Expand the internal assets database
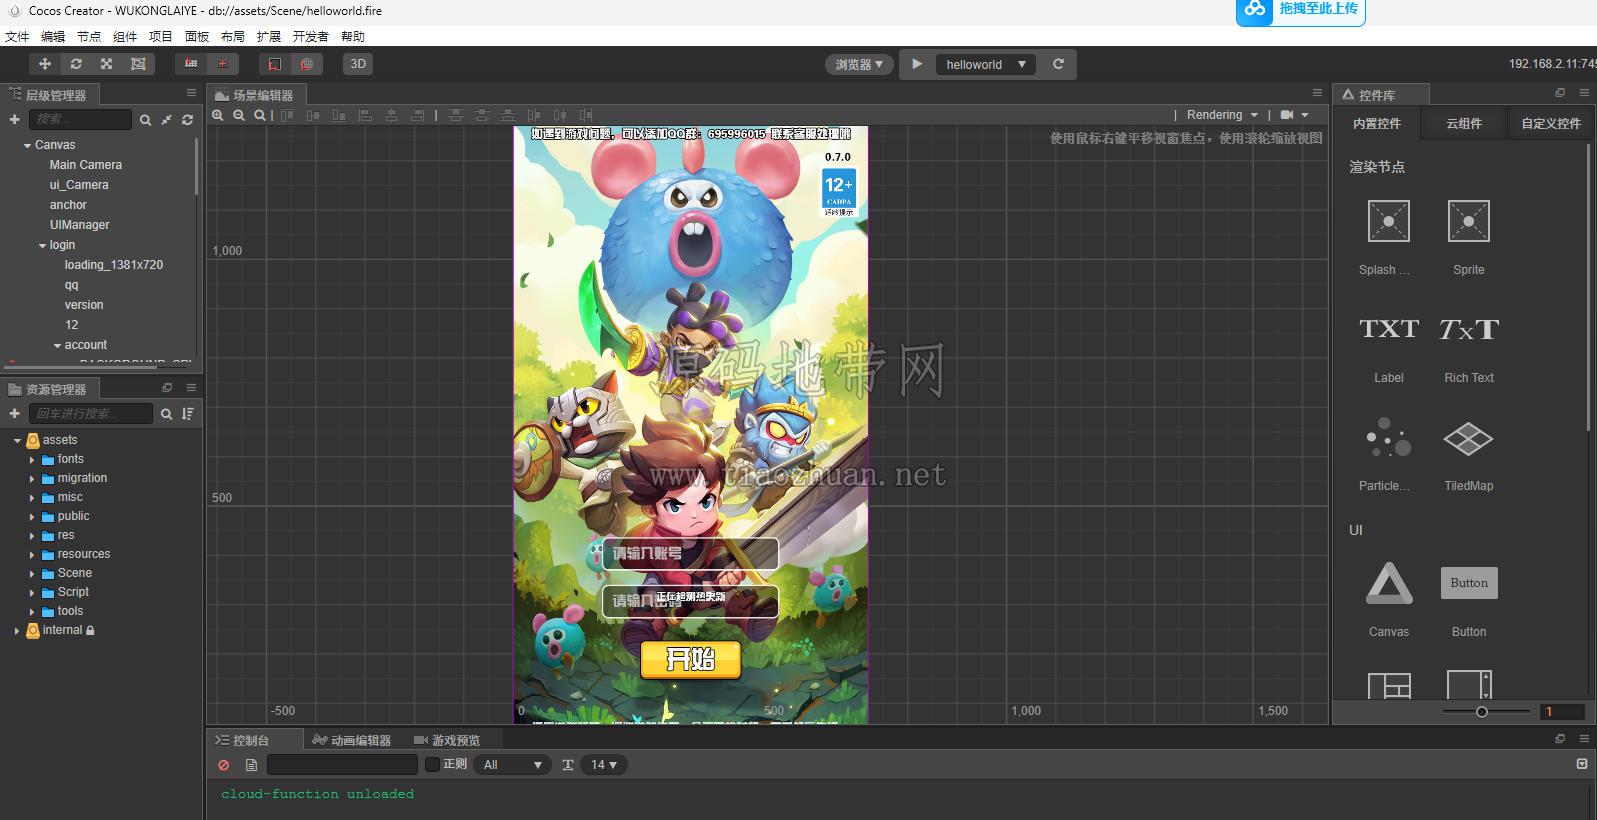Image resolution: width=1597 pixels, height=820 pixels. [x=17, y=631]
